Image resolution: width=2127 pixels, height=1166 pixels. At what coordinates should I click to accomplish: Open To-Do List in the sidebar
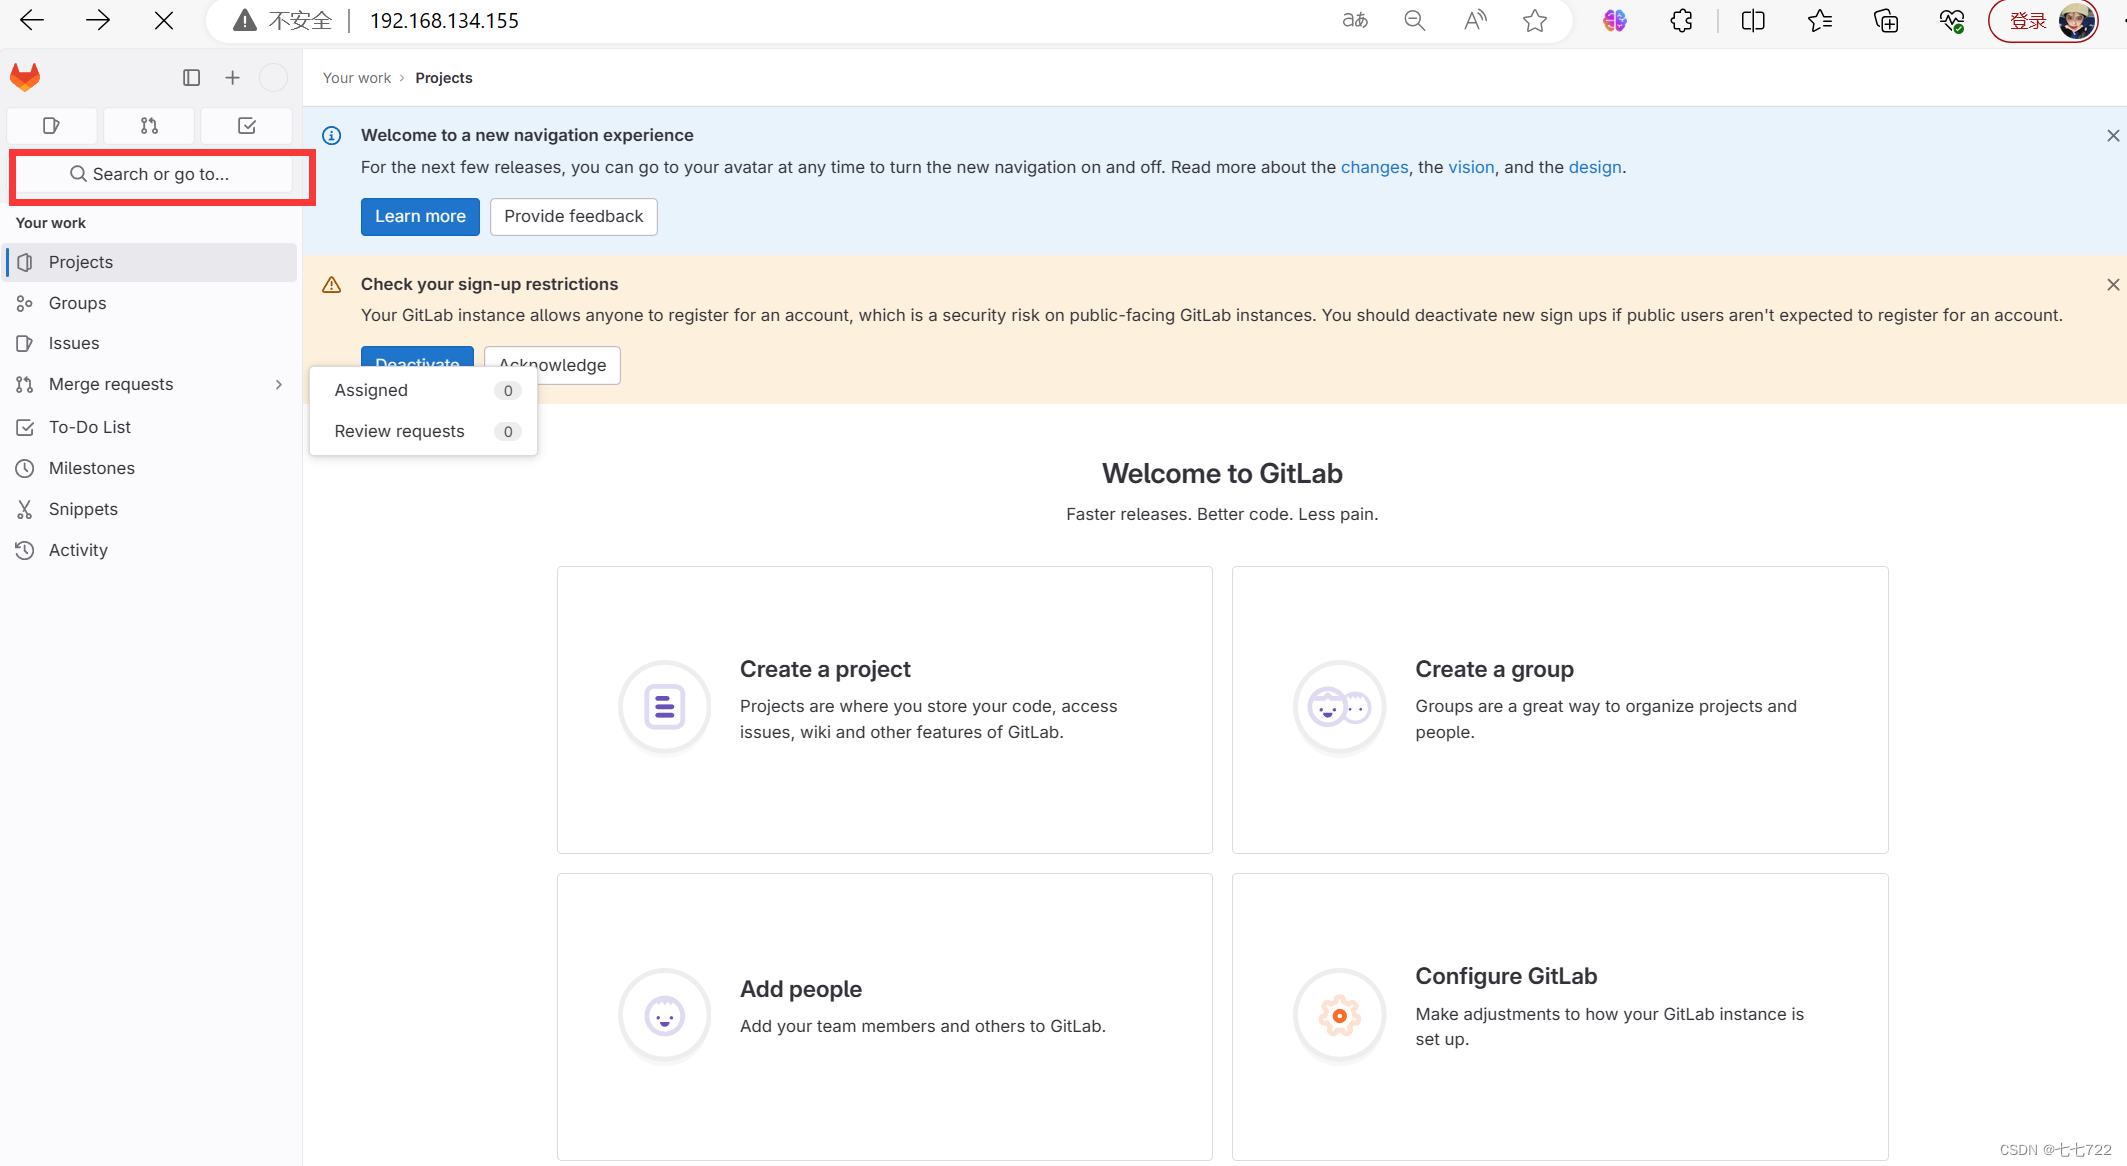pyautogui.click(x=151, y=427)
